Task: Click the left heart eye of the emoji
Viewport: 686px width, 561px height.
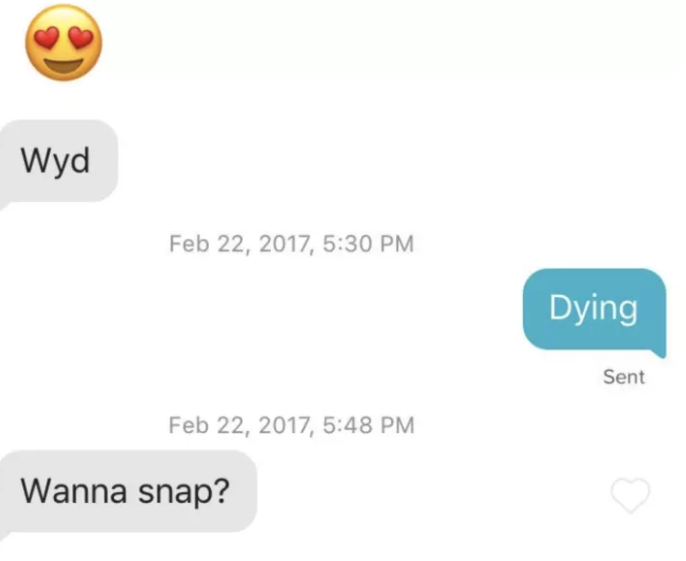Action: click(x=46, y=38)
